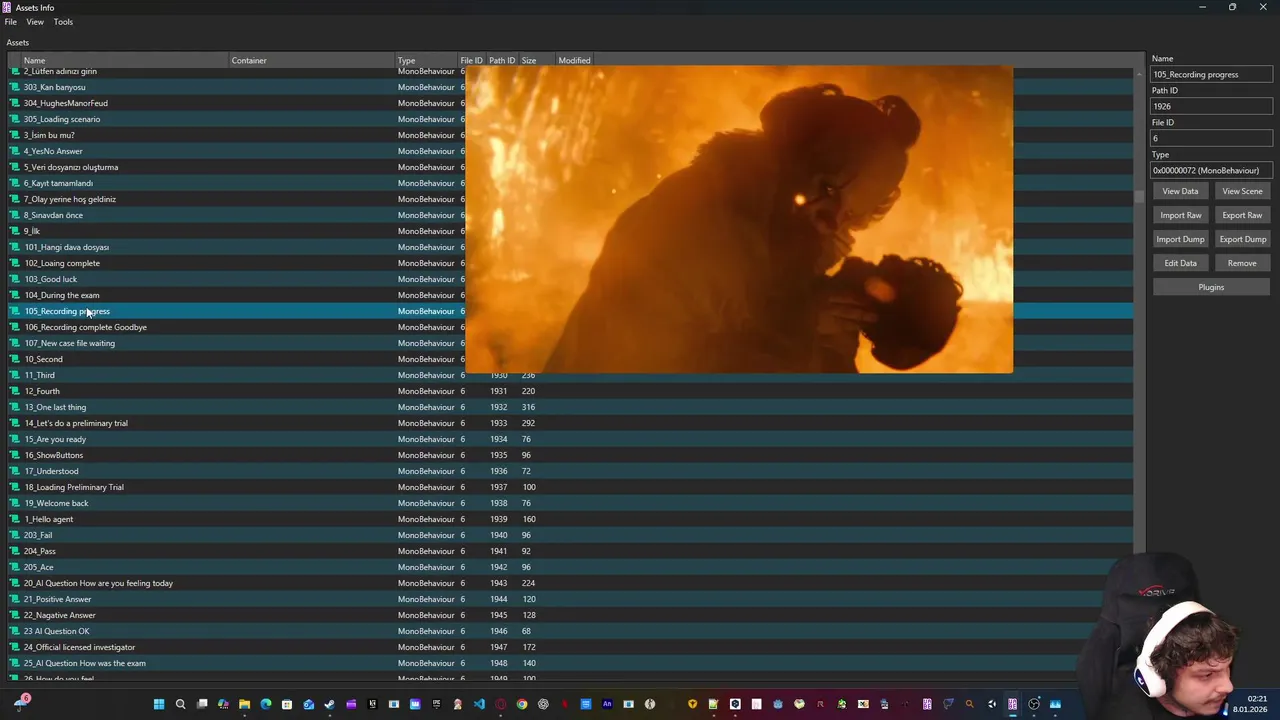Select the 13_One last thing row

click(x=570, y=407)
